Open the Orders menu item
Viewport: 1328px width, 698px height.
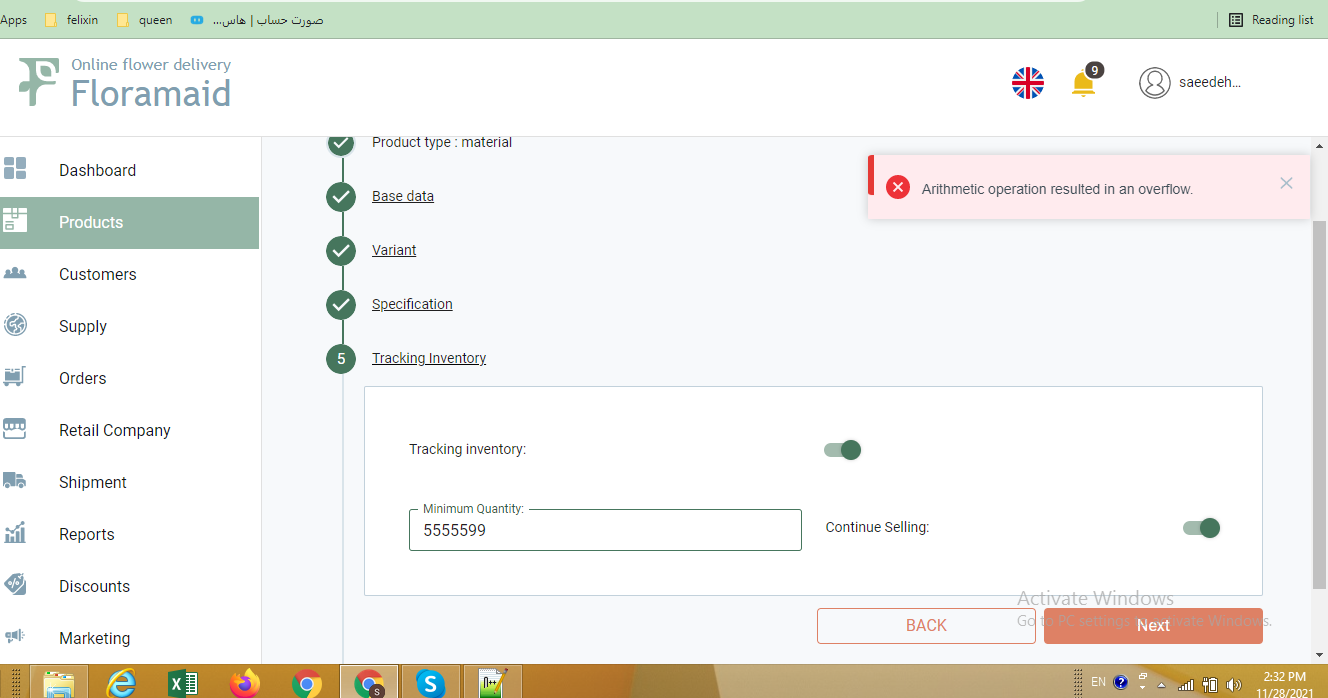[x=82, y=378]
